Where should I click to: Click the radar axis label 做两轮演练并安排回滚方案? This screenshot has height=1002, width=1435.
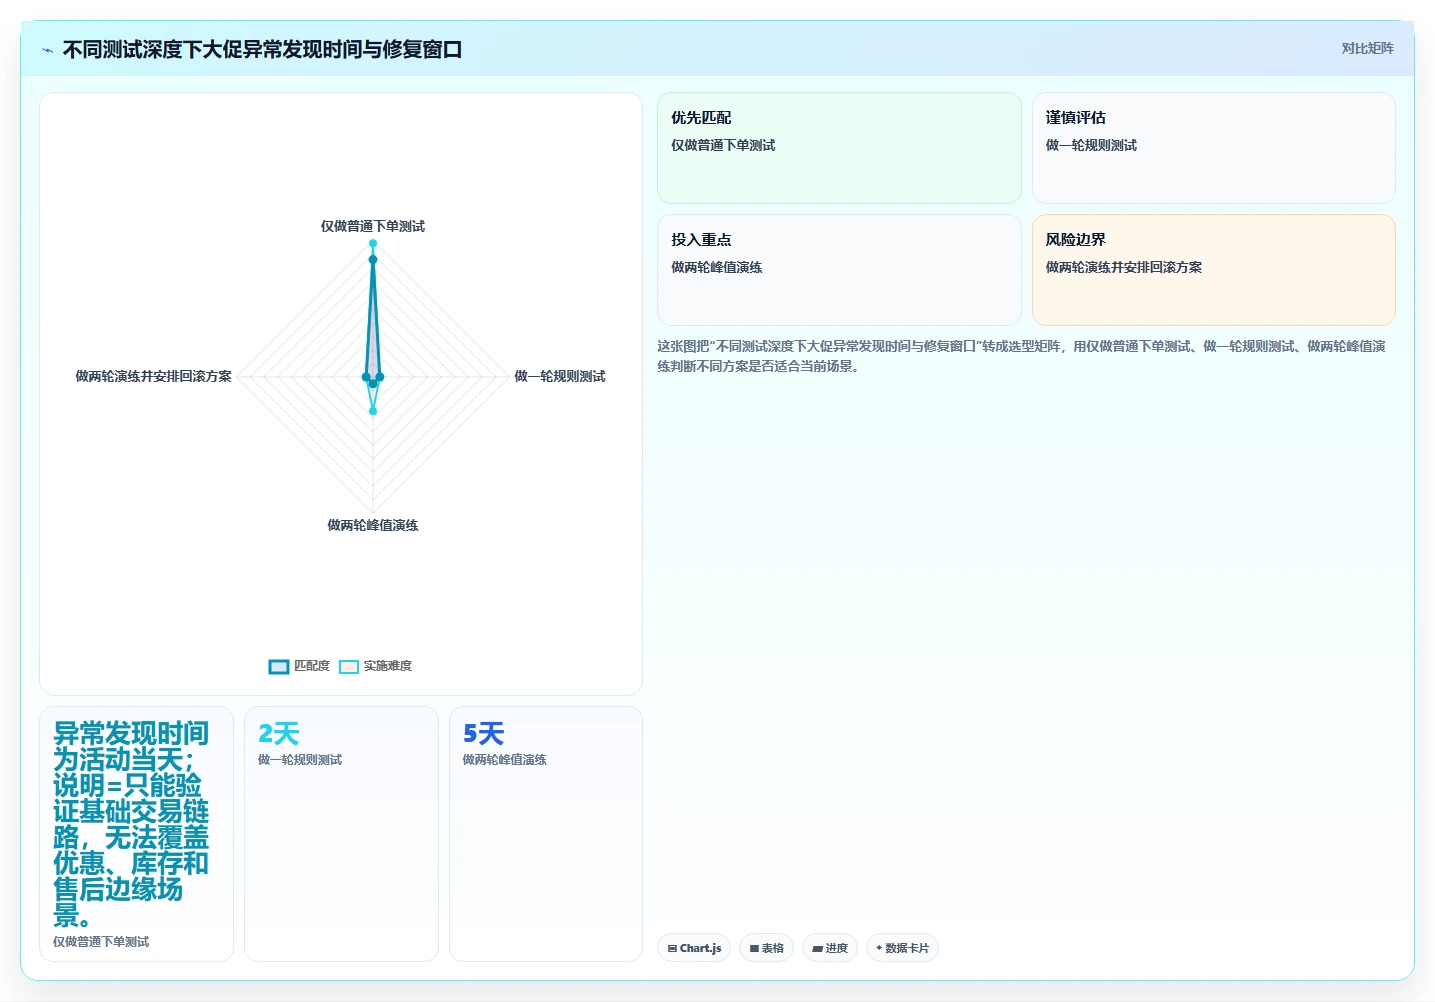tap(153, 376)
